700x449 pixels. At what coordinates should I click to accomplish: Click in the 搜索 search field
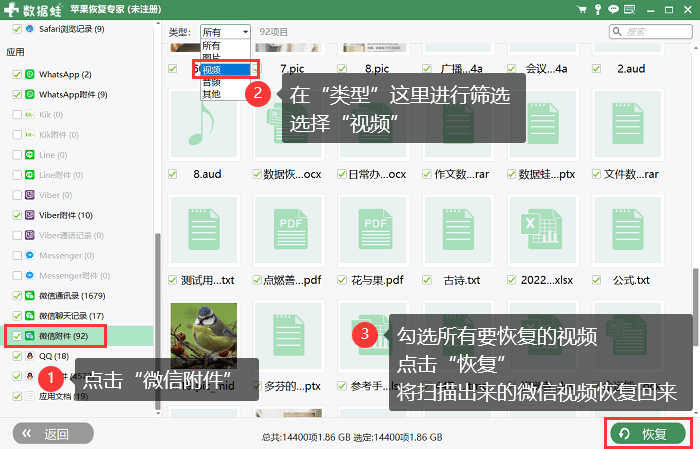tap(650, 32)
